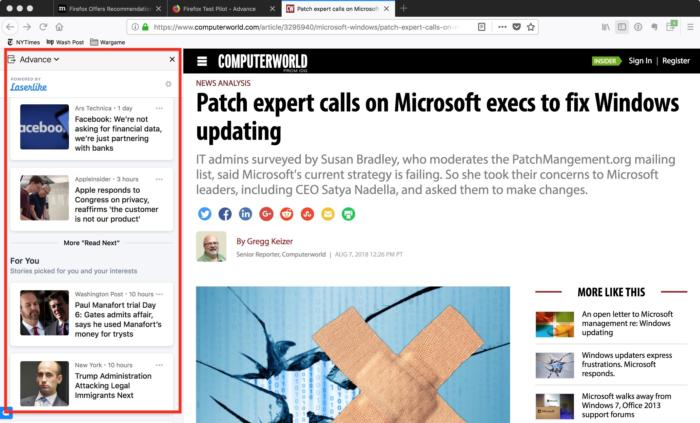Reload the current page

click(43, 27)
